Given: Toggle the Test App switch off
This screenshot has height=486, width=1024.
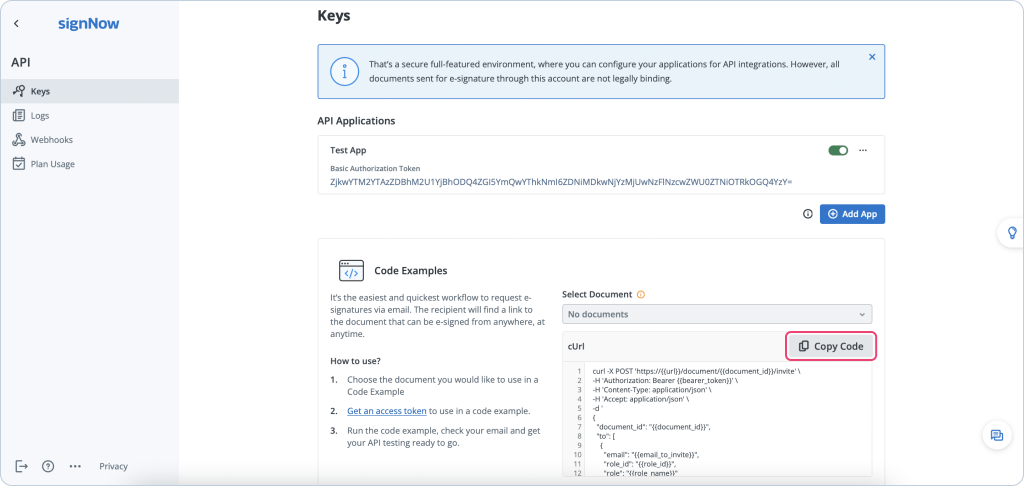Looking at the screenshot, I should 838,150.
